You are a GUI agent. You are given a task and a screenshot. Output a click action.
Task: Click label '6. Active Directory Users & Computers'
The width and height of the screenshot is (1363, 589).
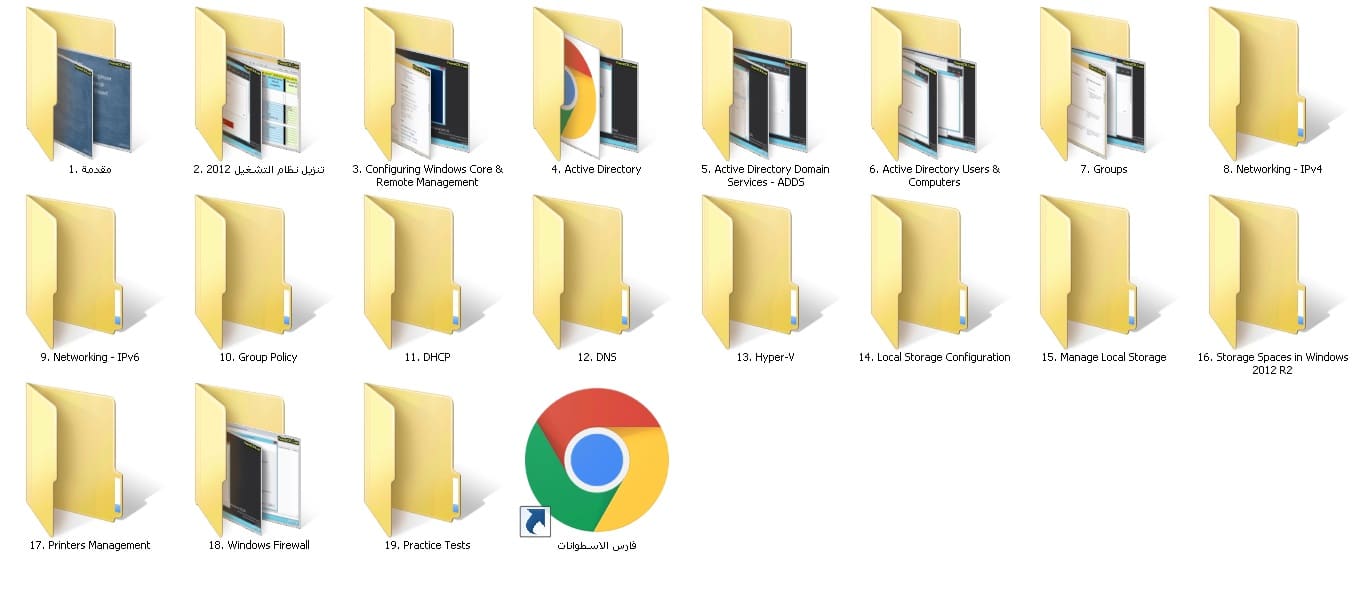tap(935, 176)
